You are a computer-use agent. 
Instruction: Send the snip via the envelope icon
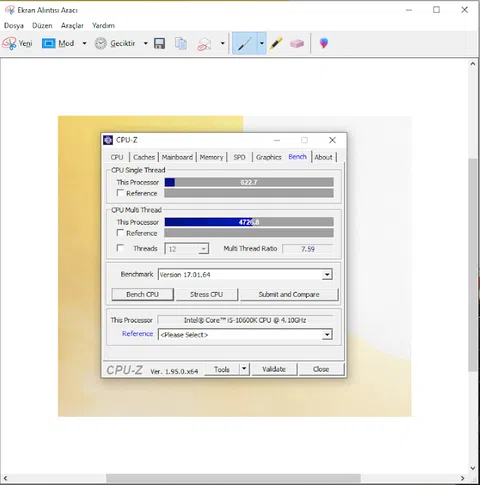[x=204, y=44]
